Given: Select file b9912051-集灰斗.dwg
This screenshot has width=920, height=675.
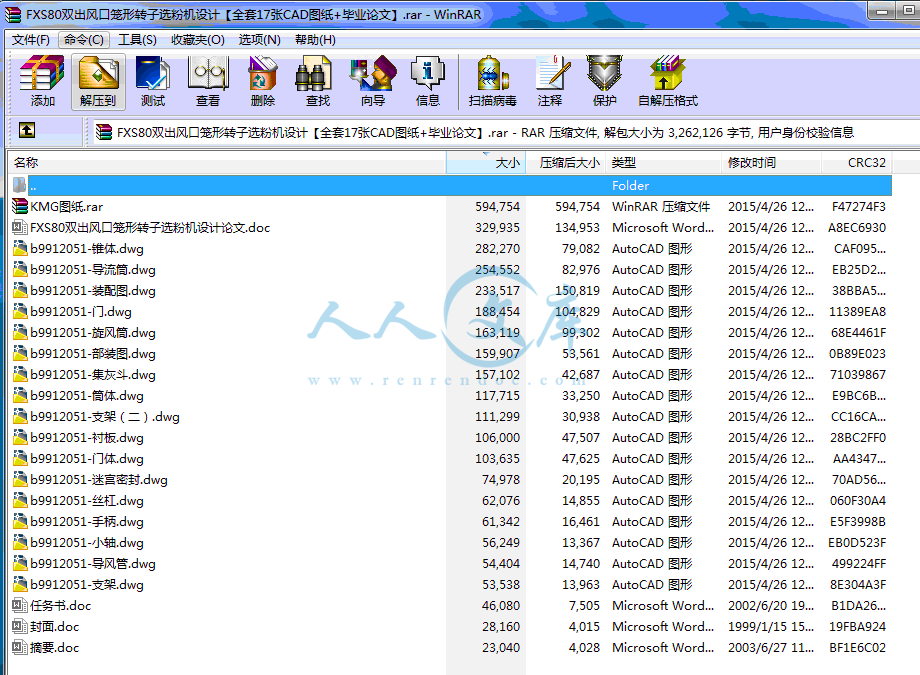Looking at the screenshot, I should (93, 374).
